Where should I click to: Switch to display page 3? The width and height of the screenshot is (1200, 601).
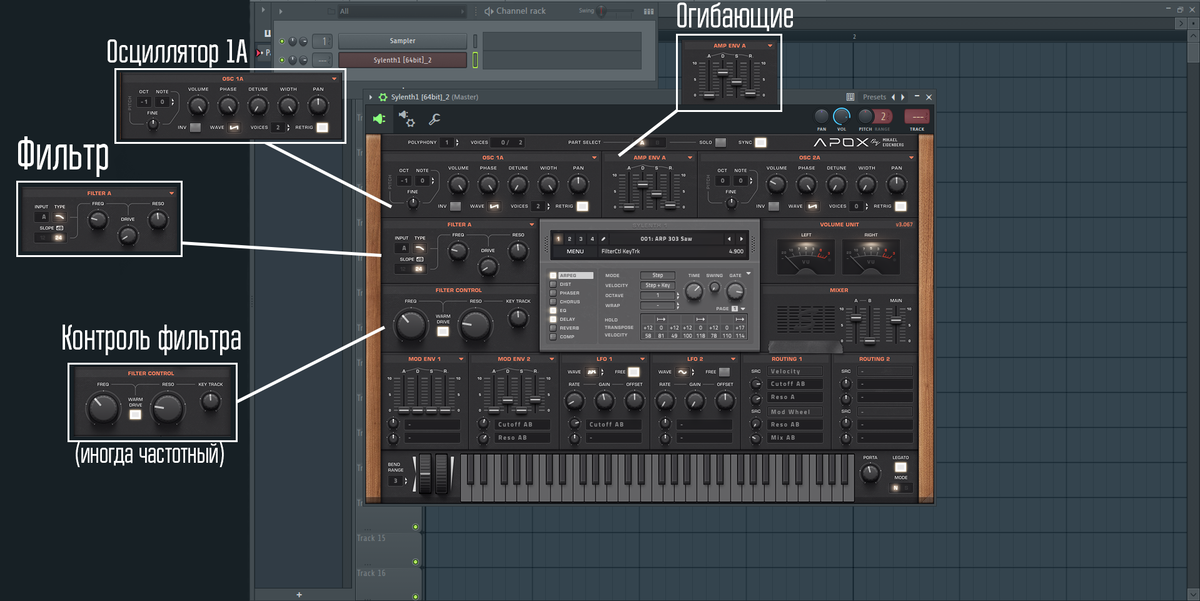tap(580, 239)
